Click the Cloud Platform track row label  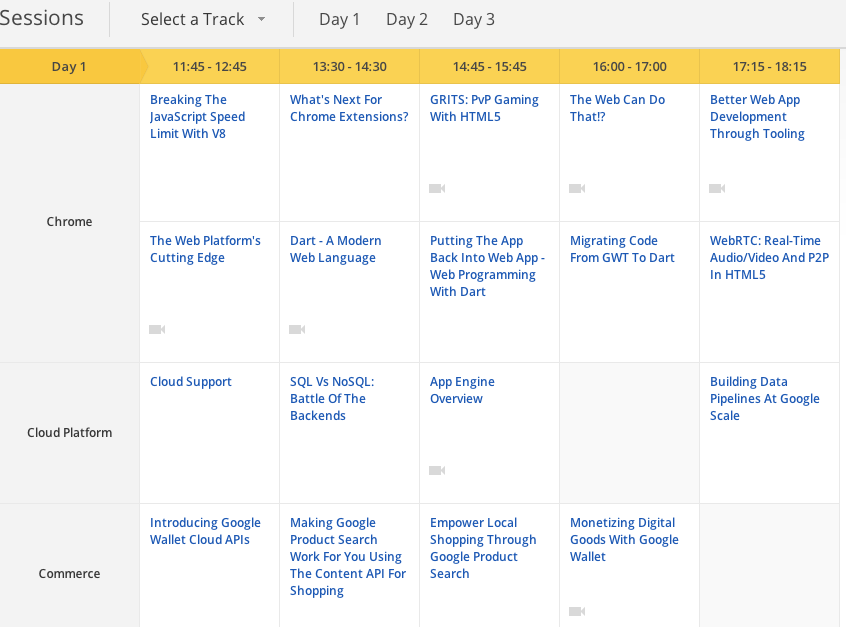coord(69,433)
